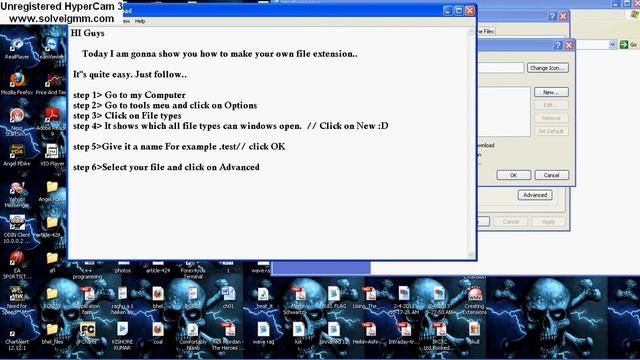Open the Nero StartSmart desktop shortcut
This screenshot has width=640, height=360.
coord(17,116)
